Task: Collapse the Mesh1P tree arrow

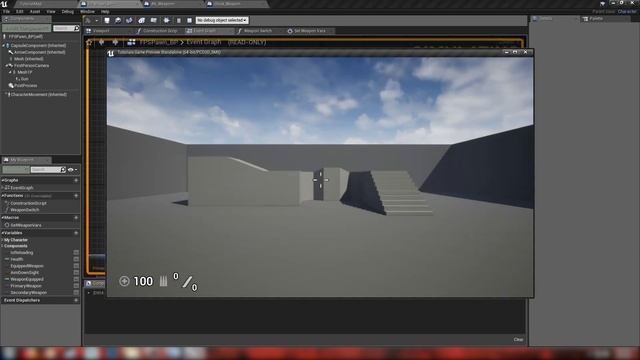Action: pos(10,72)
